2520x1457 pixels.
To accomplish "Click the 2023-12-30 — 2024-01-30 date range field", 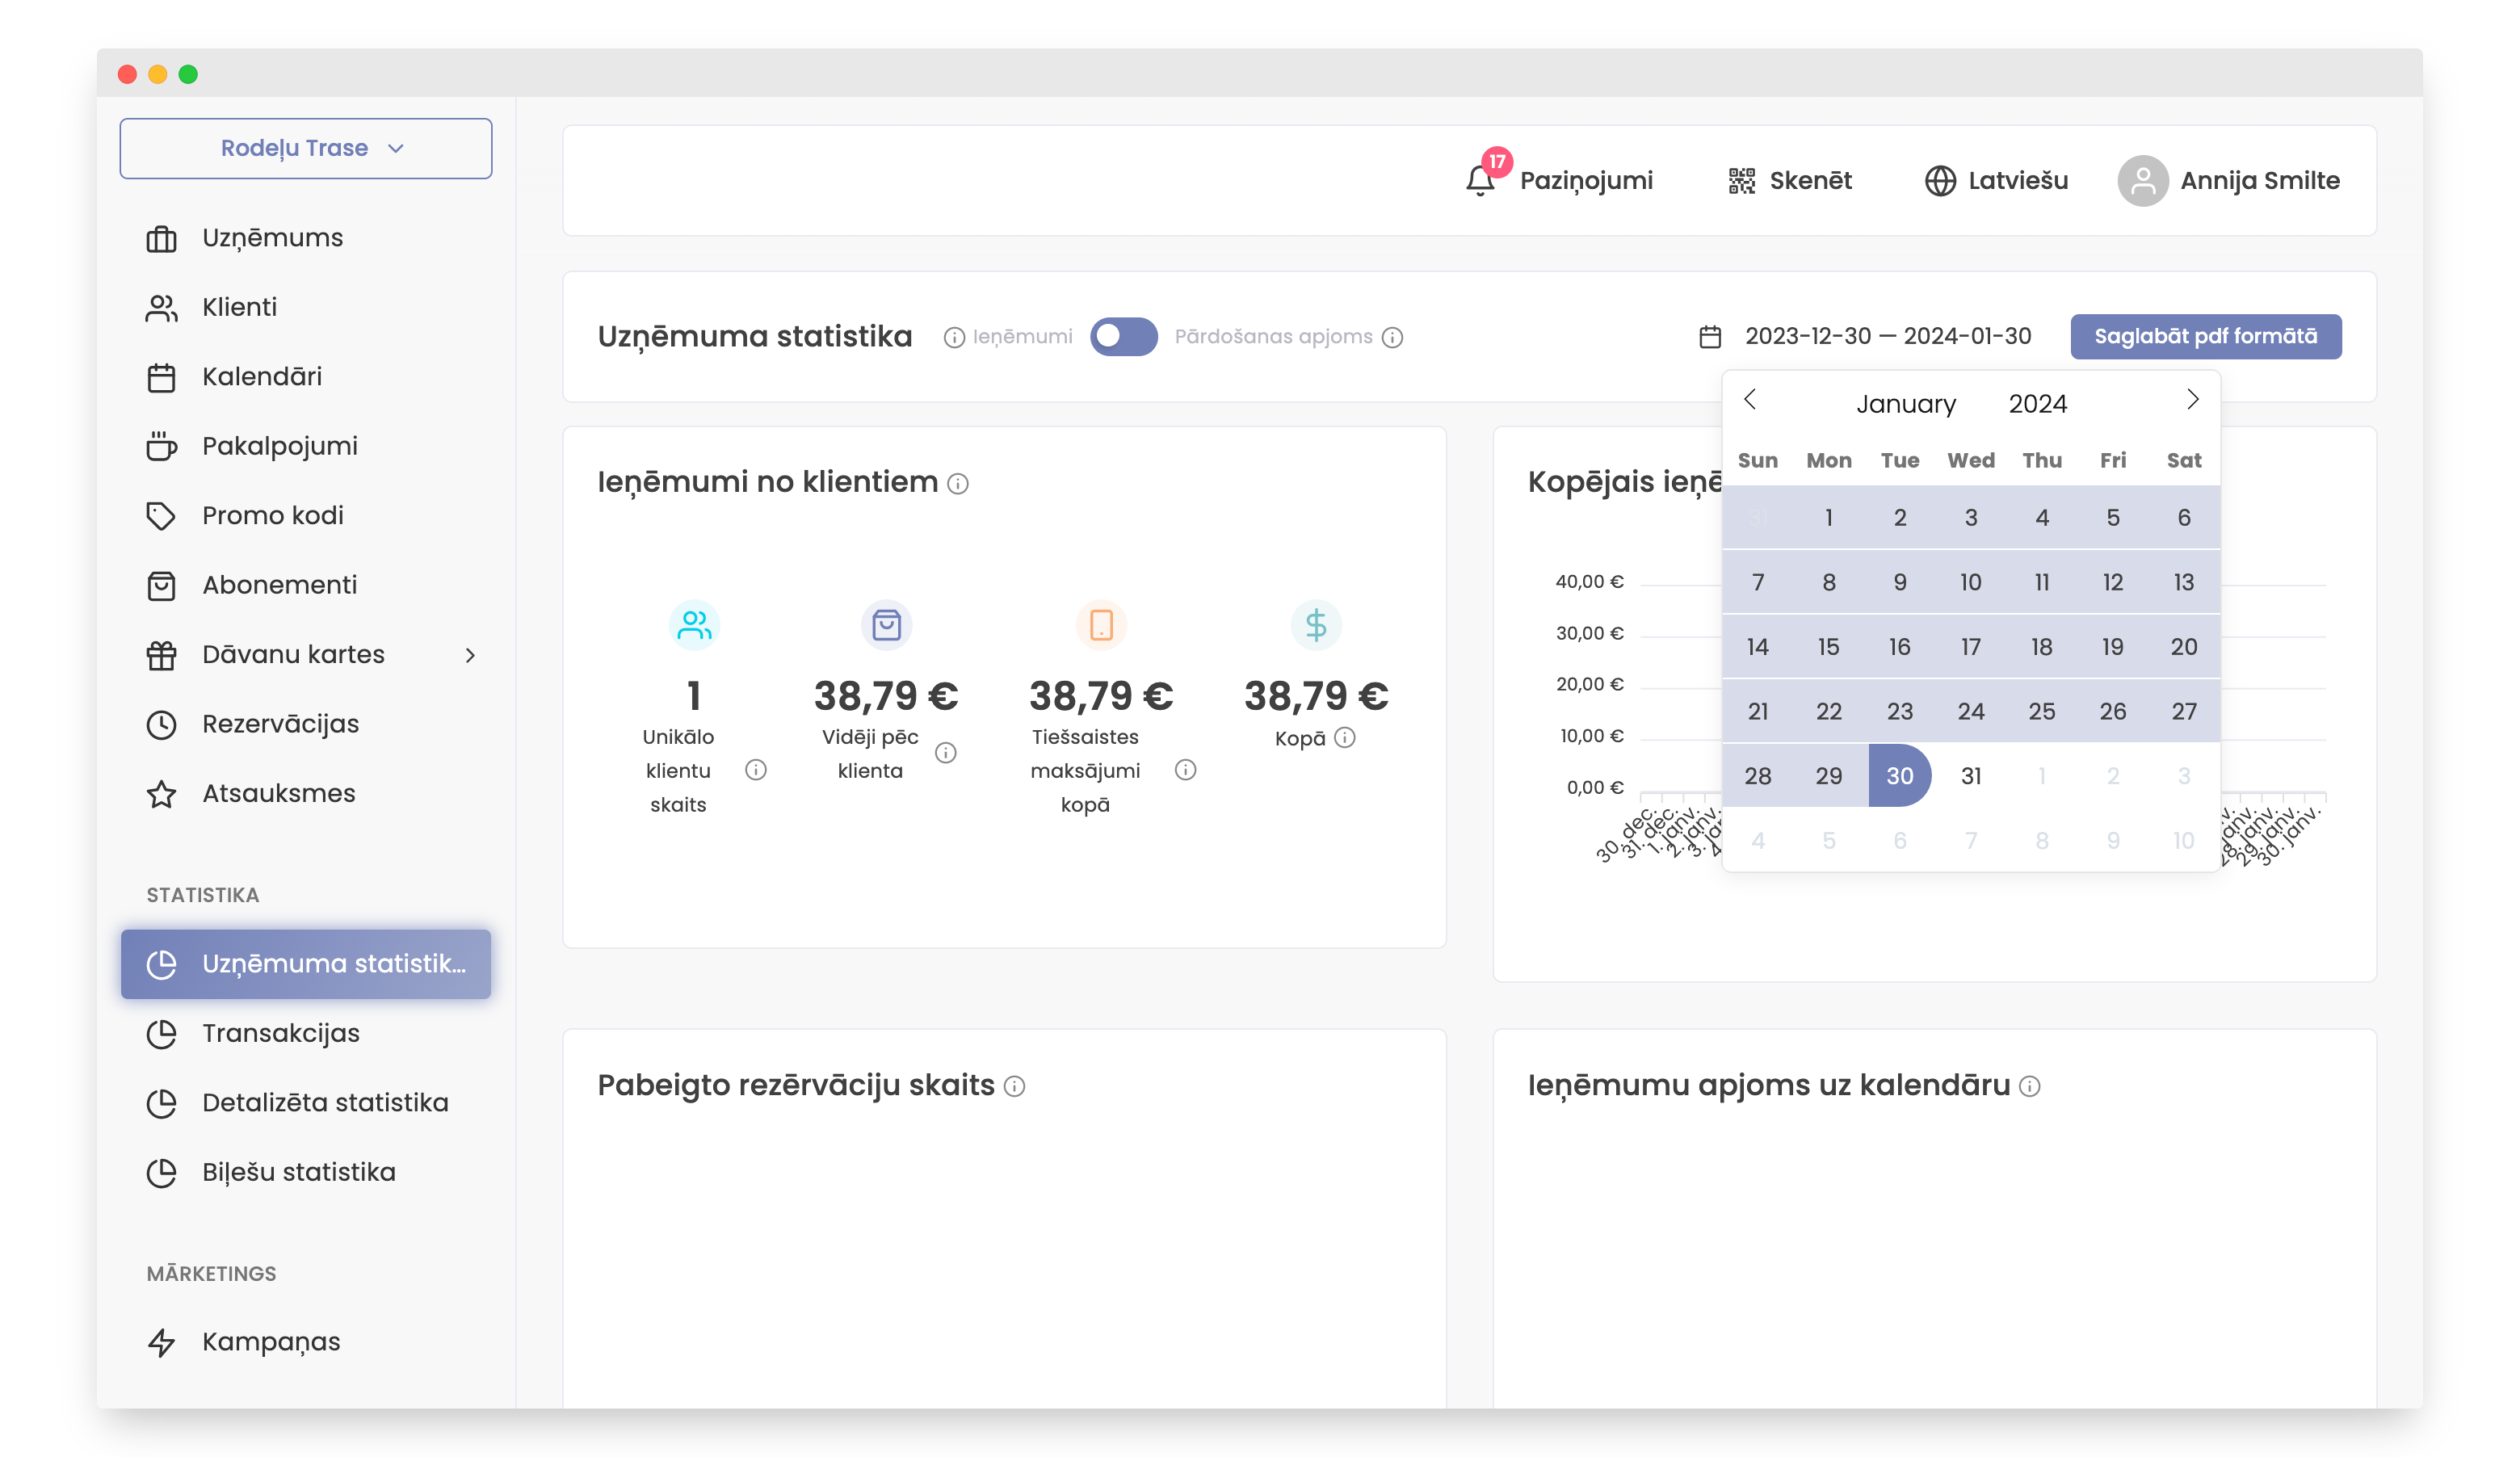I will (x=1888, y=337).
